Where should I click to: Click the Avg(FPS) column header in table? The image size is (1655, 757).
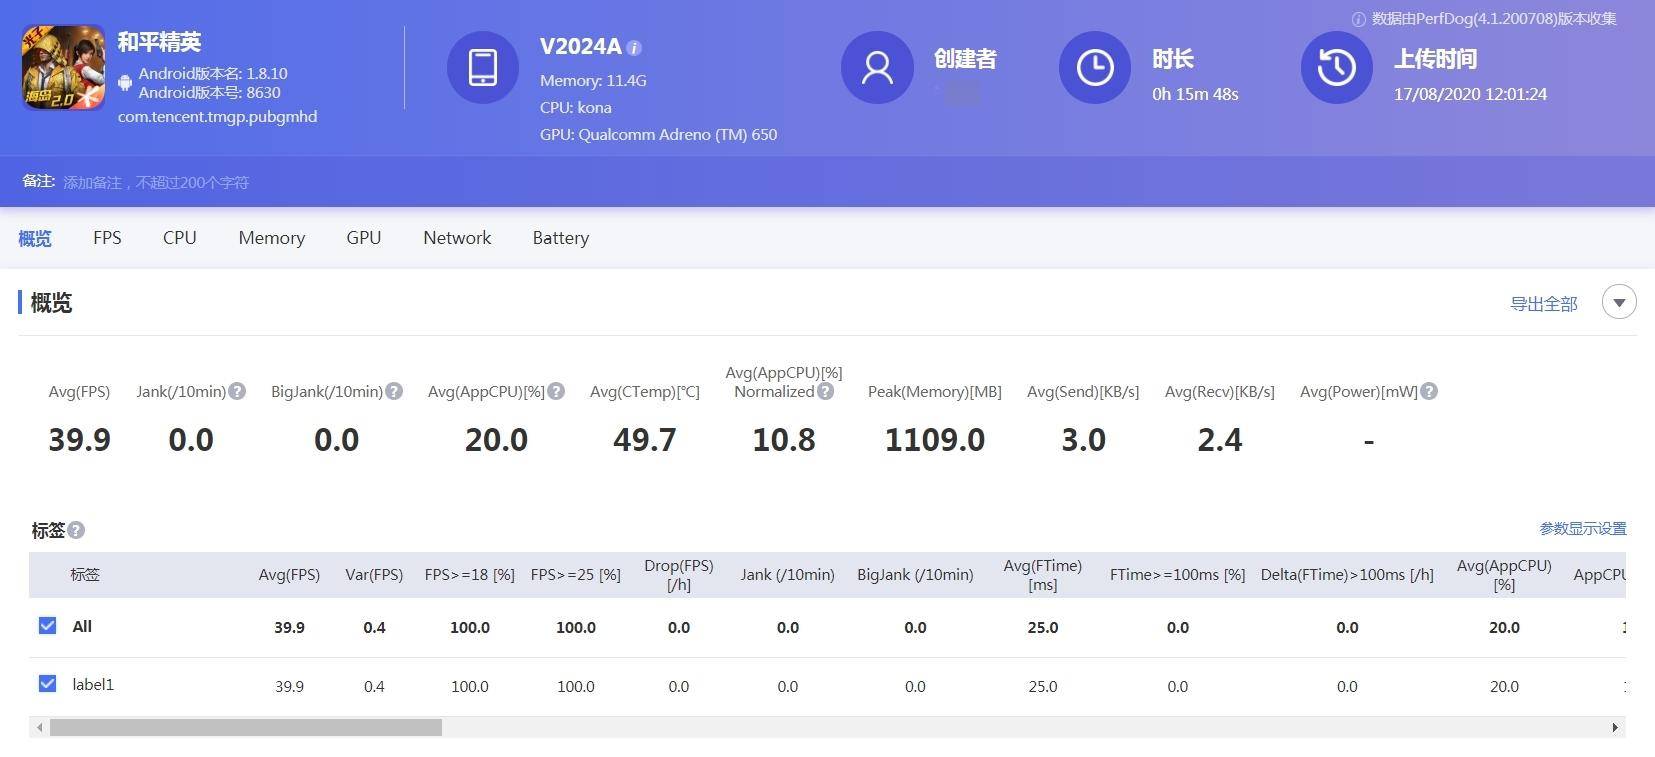pyautogui.click(x=289, y=575)
